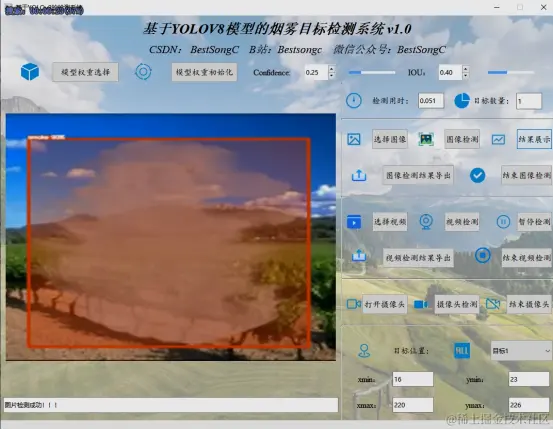This screenshot has width=554, height=430.
Task: Increase Confidence with up arrow
Action: [x=331, y=69]
